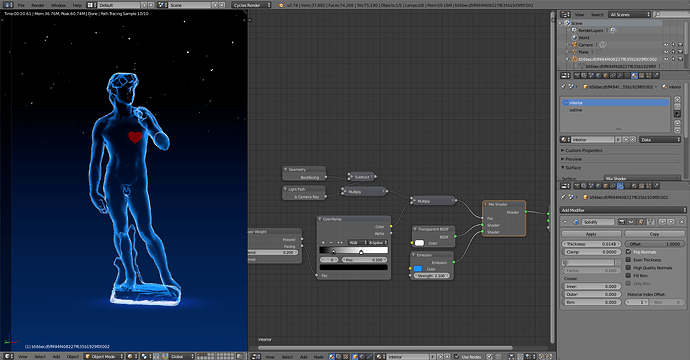Open the Cycles Render engine dropdown

[252, 5]
